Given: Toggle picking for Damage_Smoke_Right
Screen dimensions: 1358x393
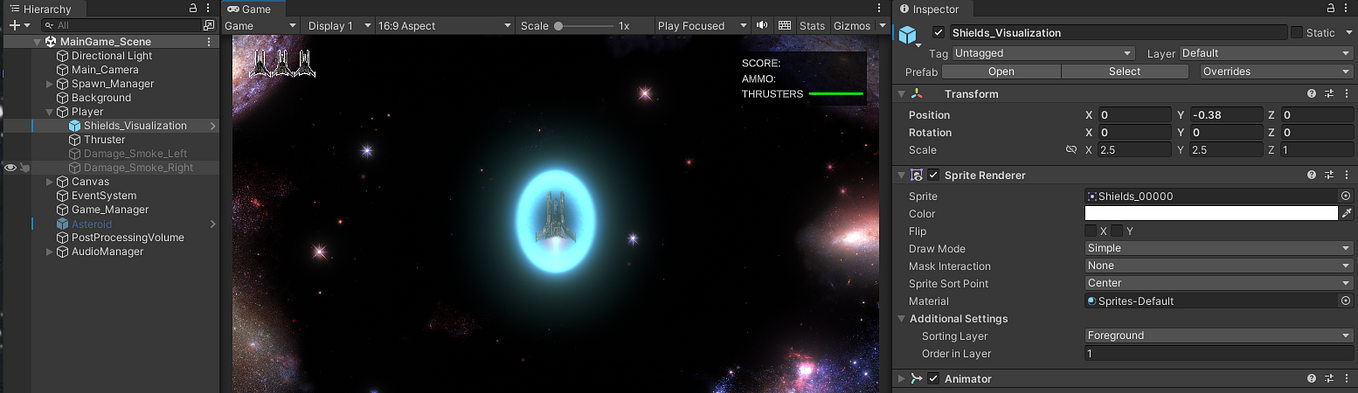Looking at the screenshot, I should [24, 168].
